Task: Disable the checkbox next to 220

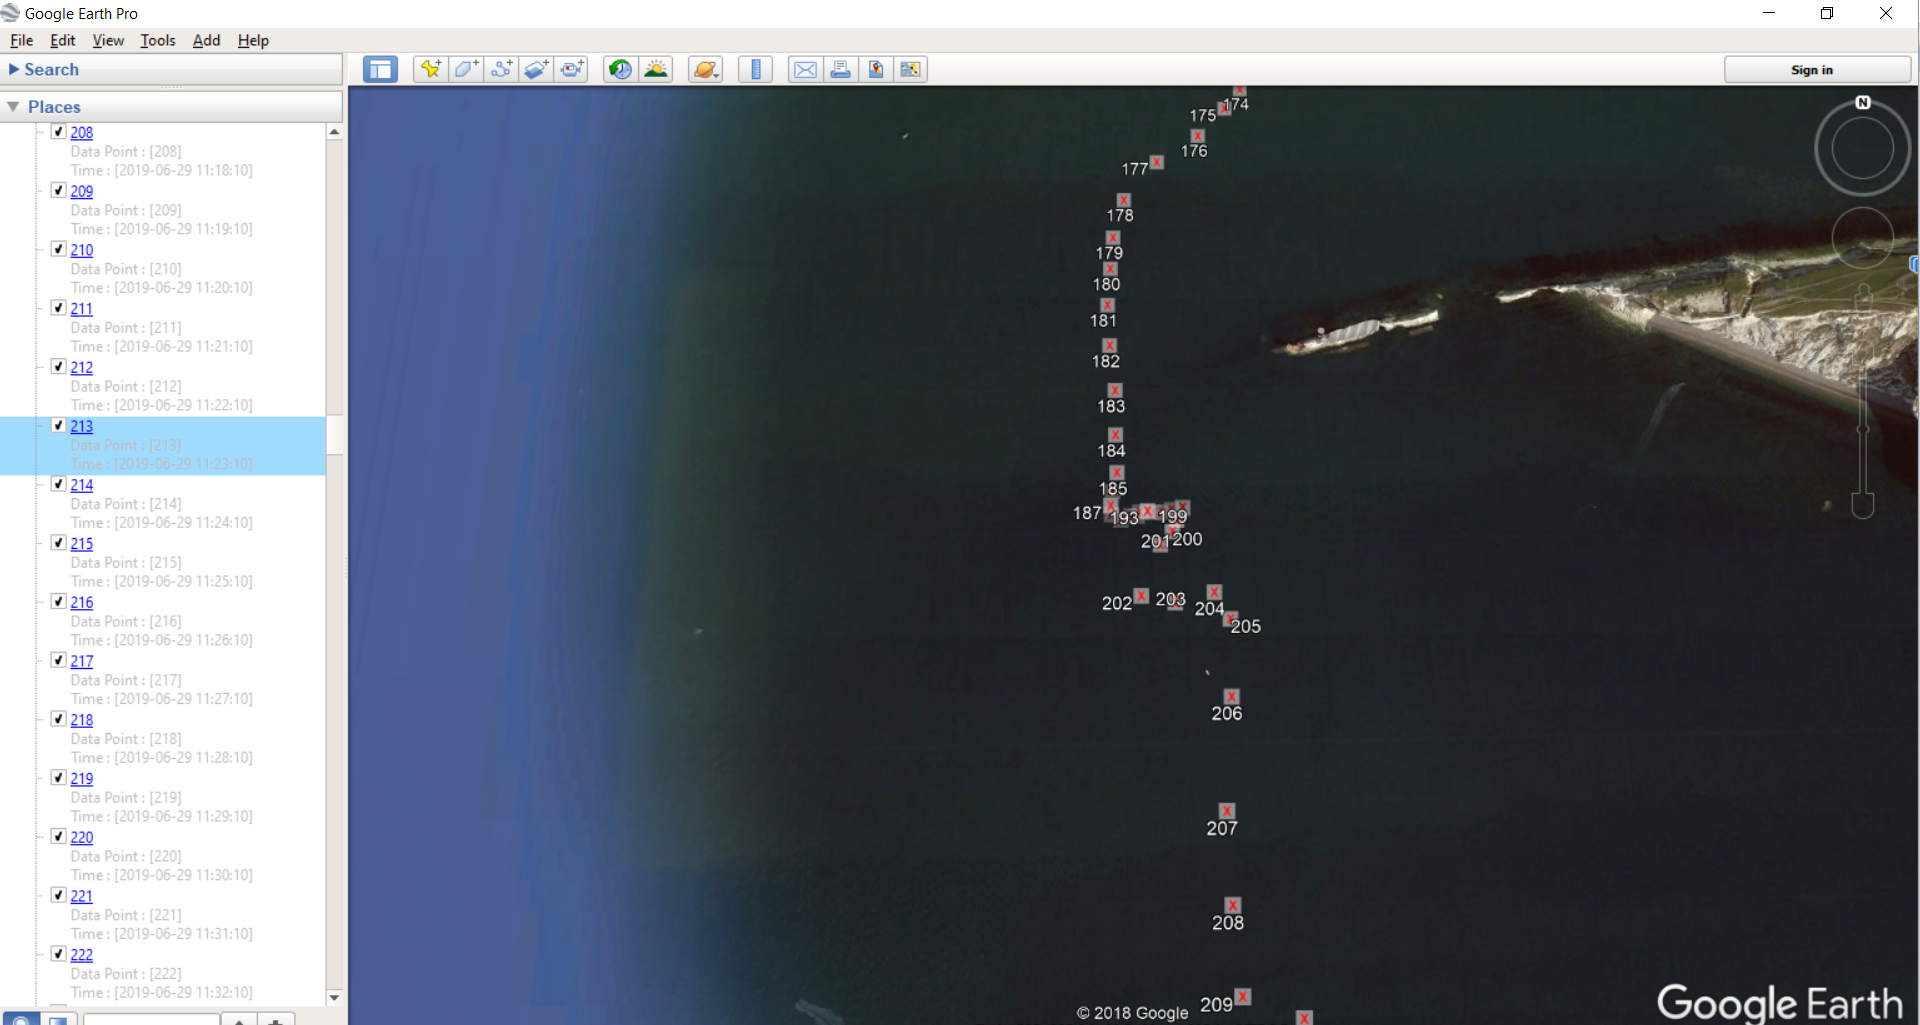Action: 58,837
